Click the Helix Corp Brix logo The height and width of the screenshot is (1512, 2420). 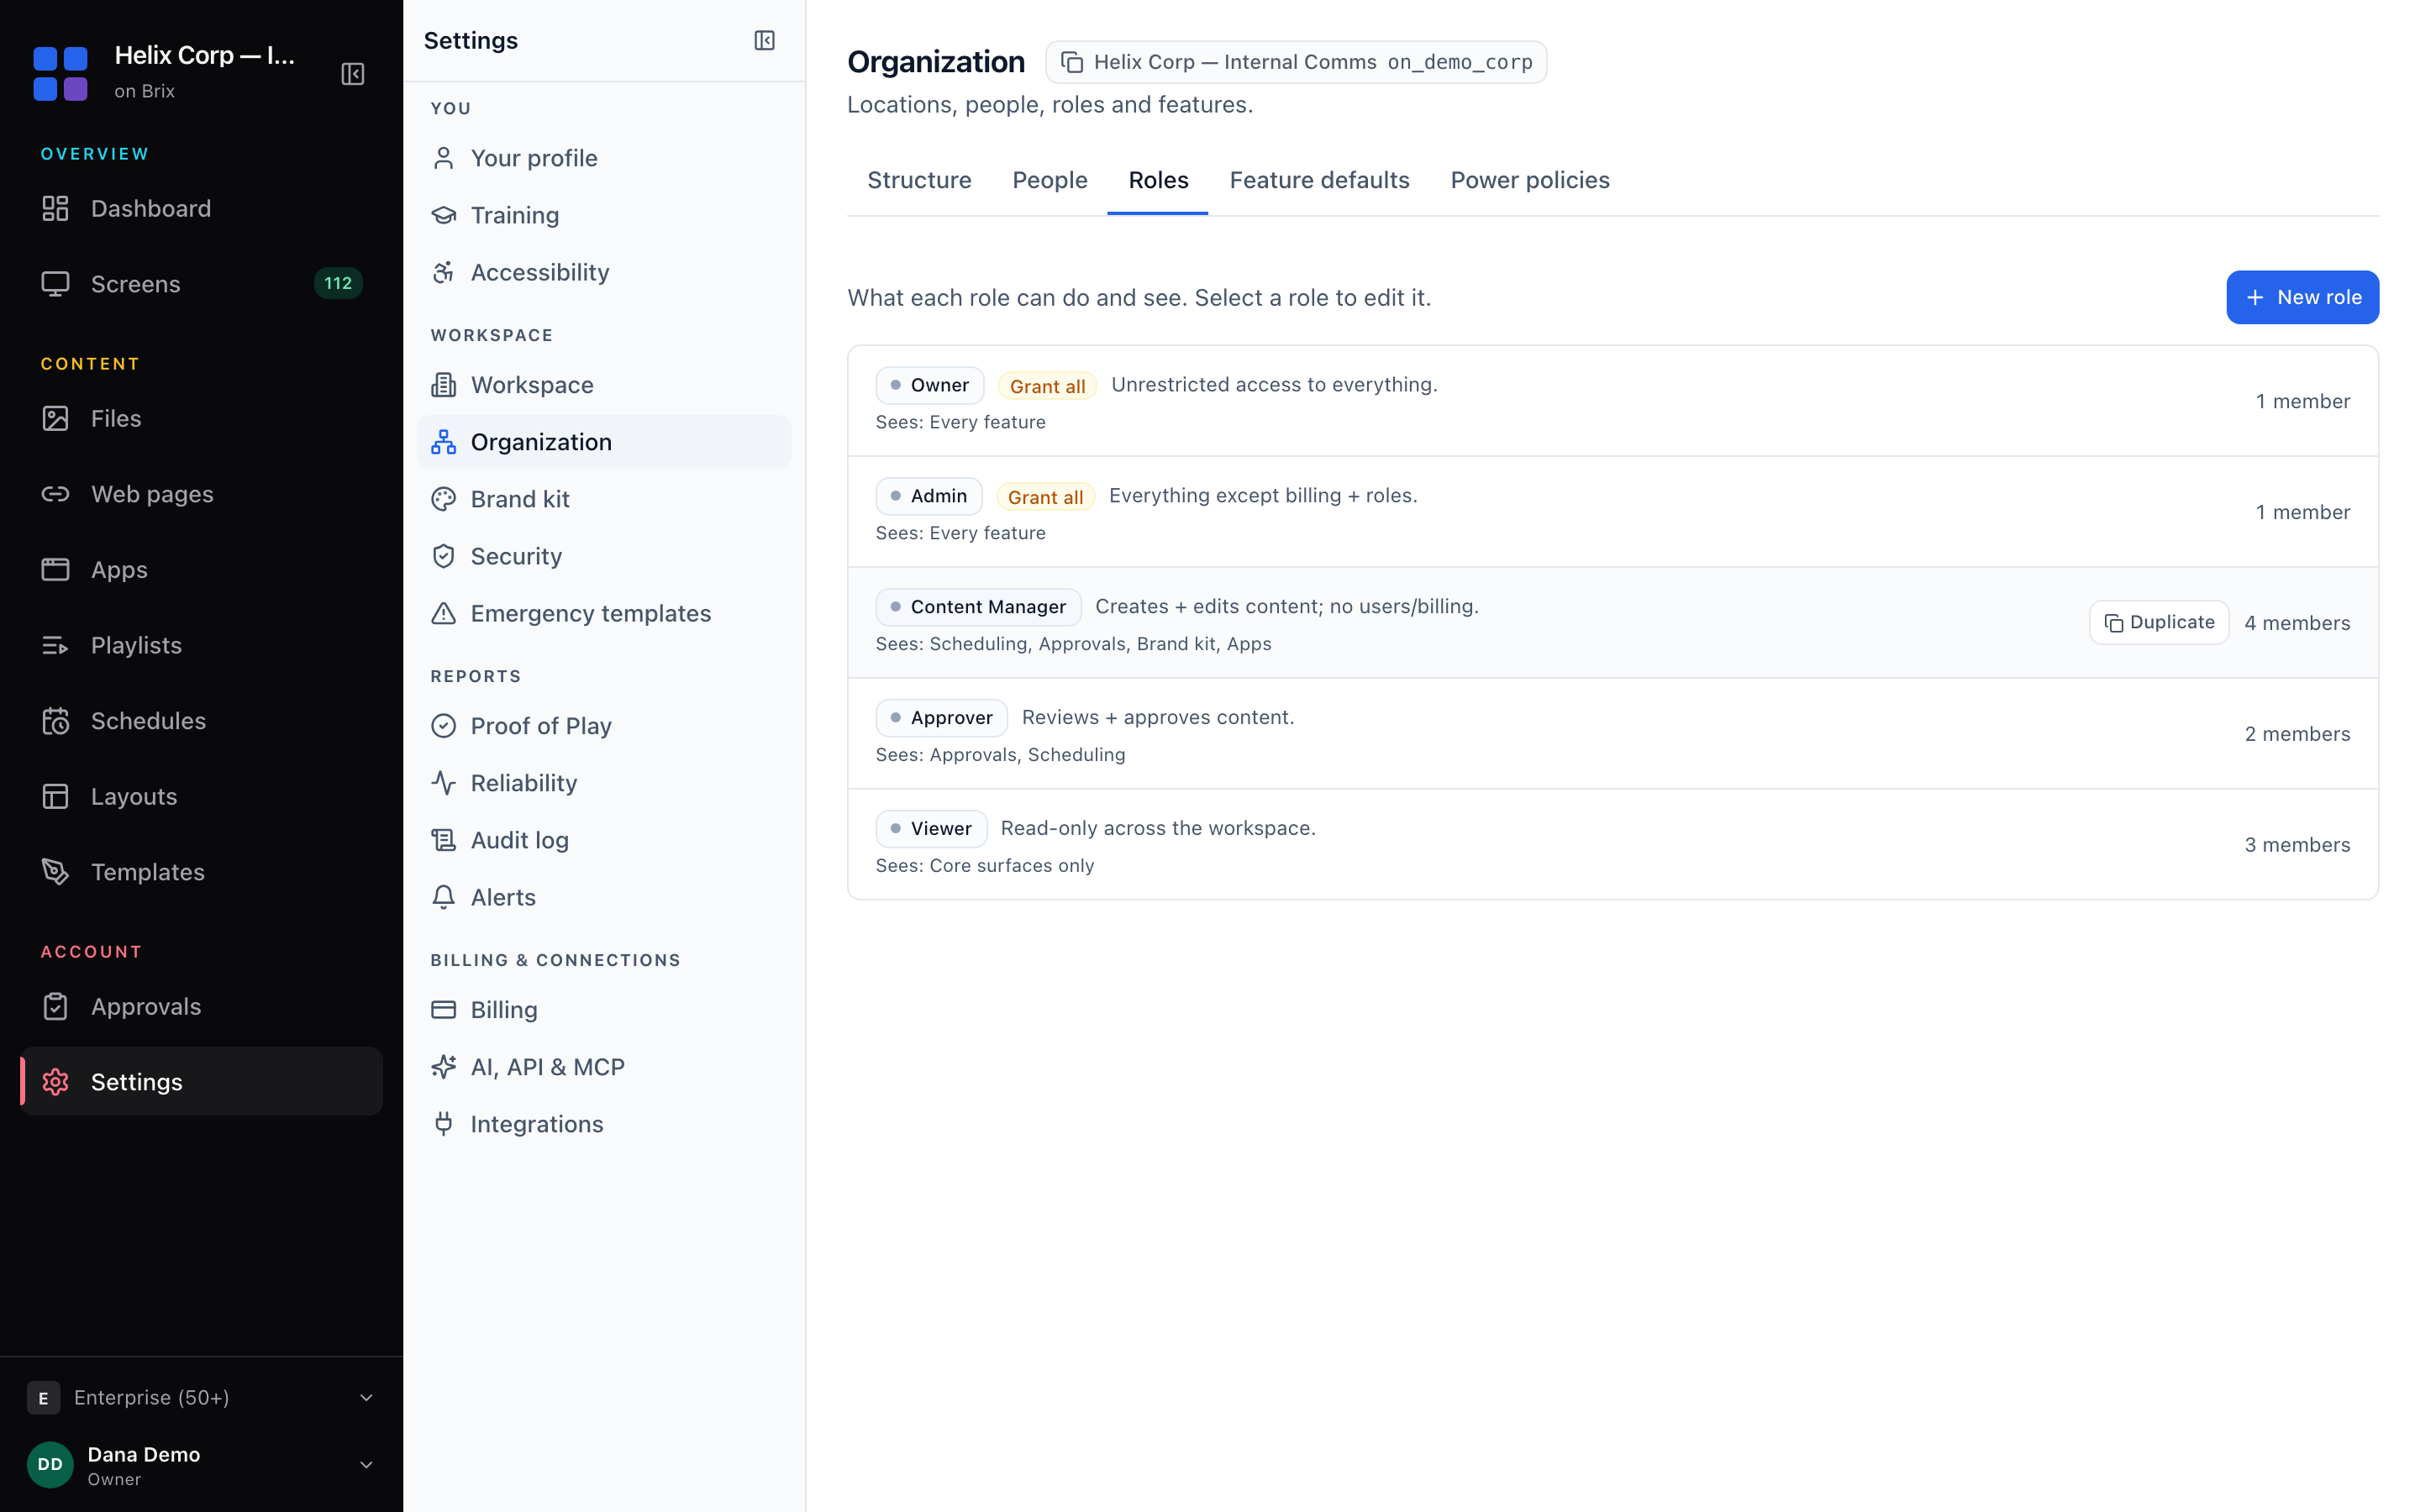(61, 74)
